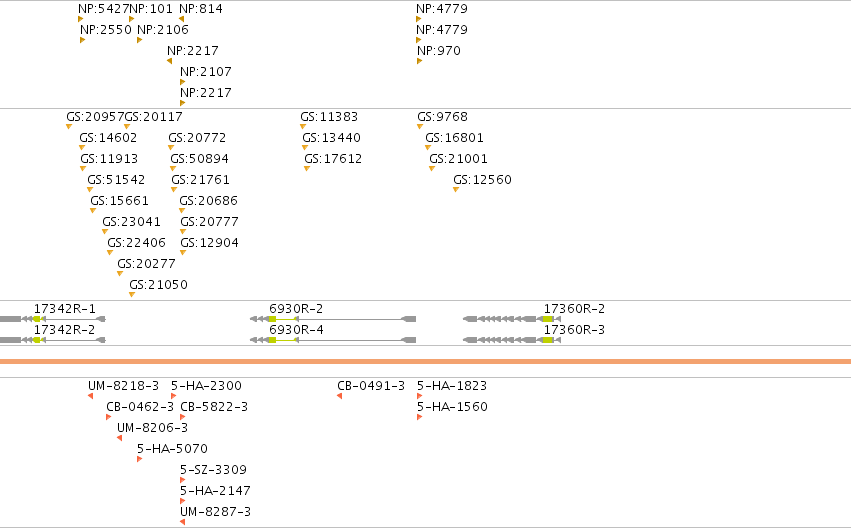Click the insertion triangle under GS:20117

click(x=127, y=127)
